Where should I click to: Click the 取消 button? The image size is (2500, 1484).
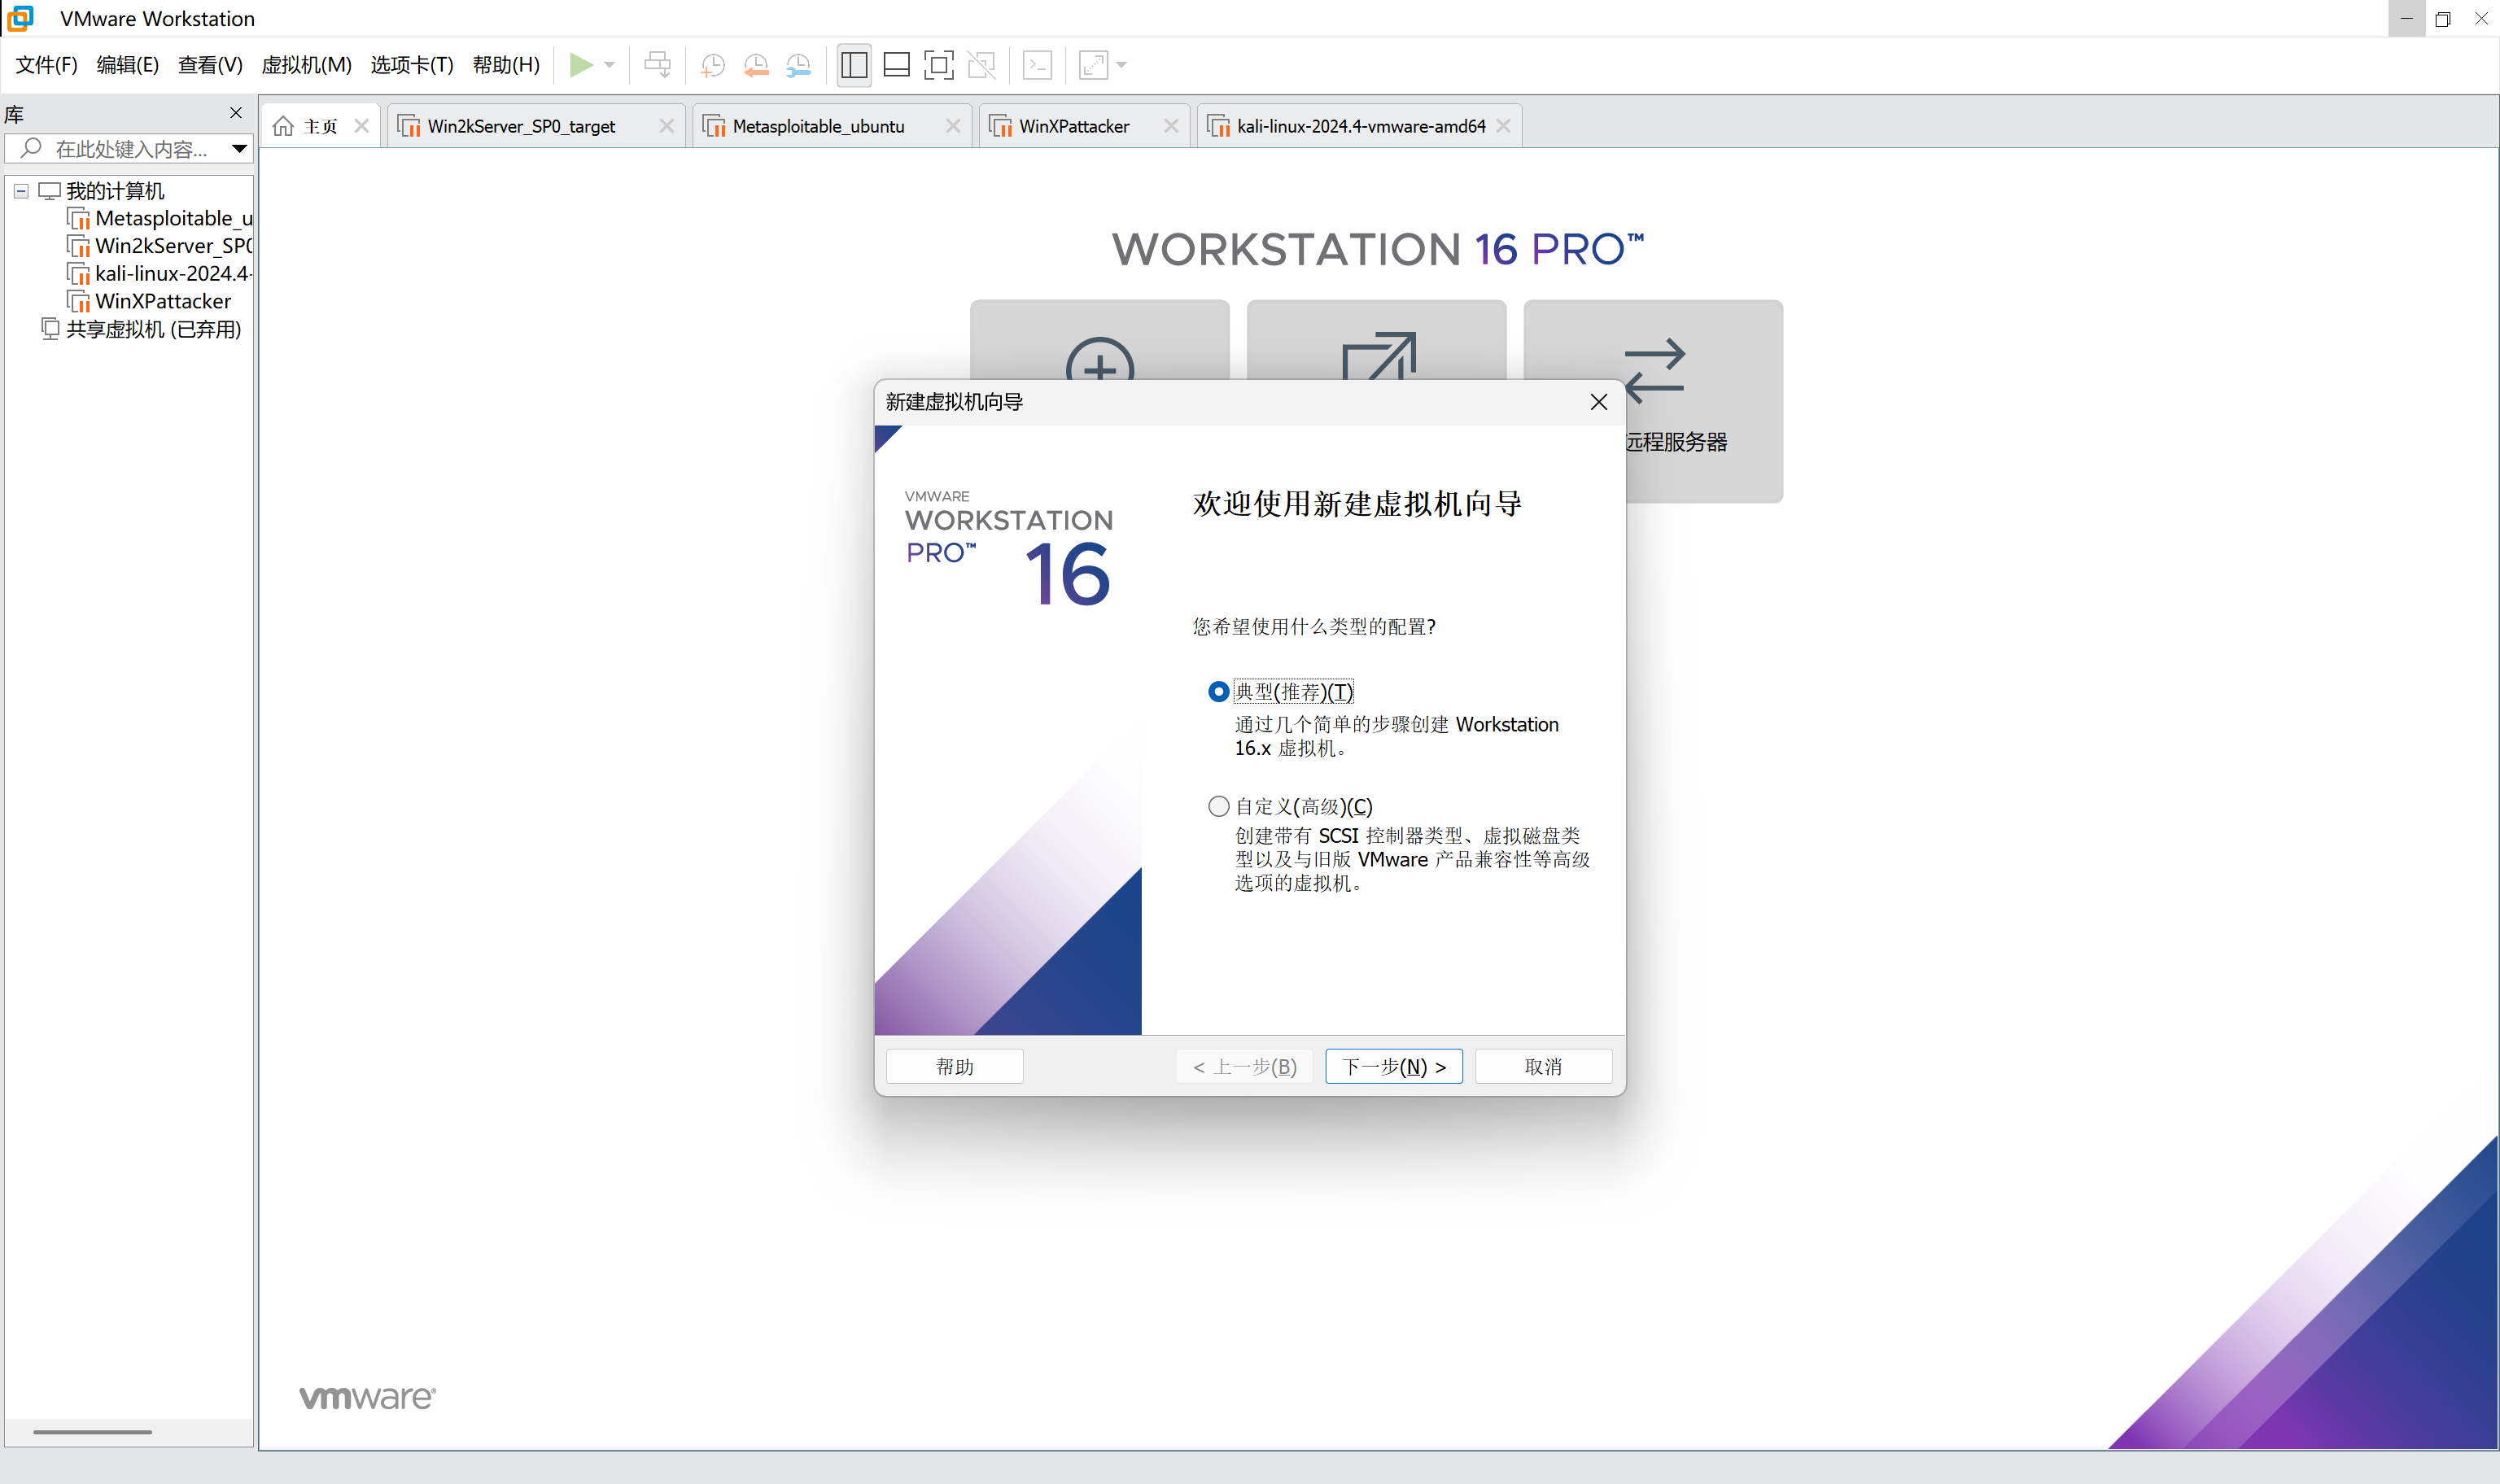pos(1542,1066)
